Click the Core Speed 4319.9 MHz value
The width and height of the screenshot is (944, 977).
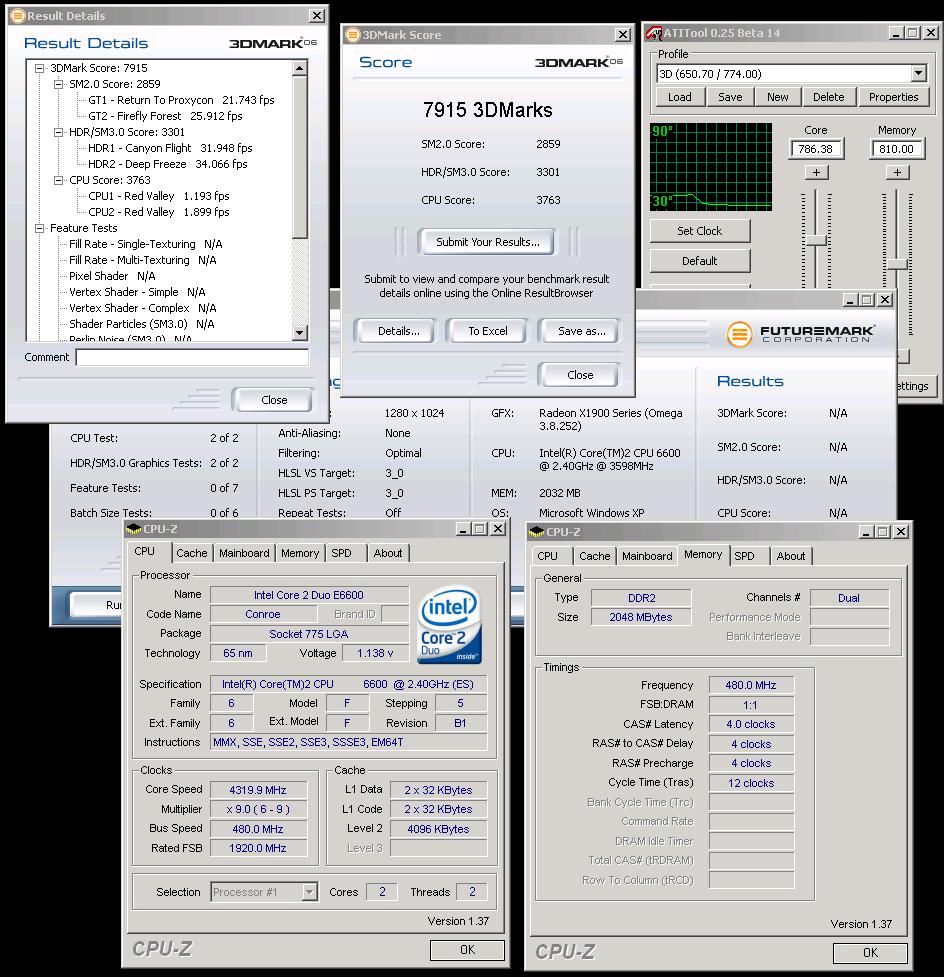coord(258,790)
